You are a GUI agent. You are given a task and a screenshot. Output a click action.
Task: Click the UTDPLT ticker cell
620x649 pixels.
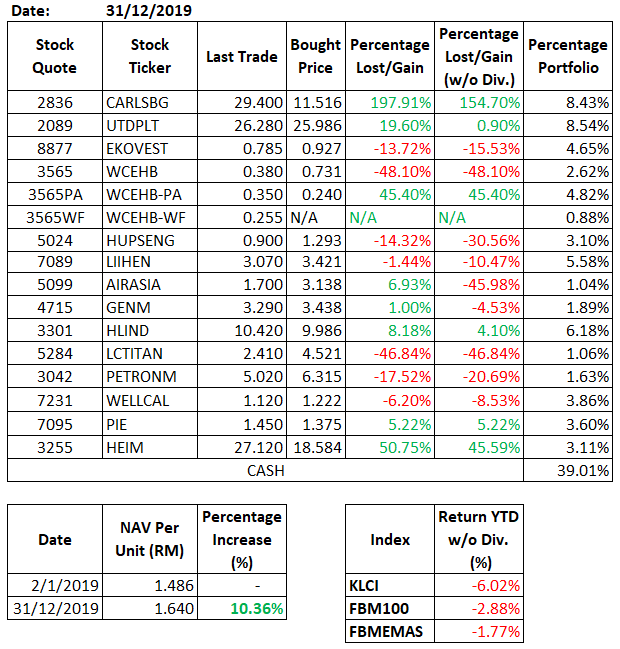click(150, 126)
